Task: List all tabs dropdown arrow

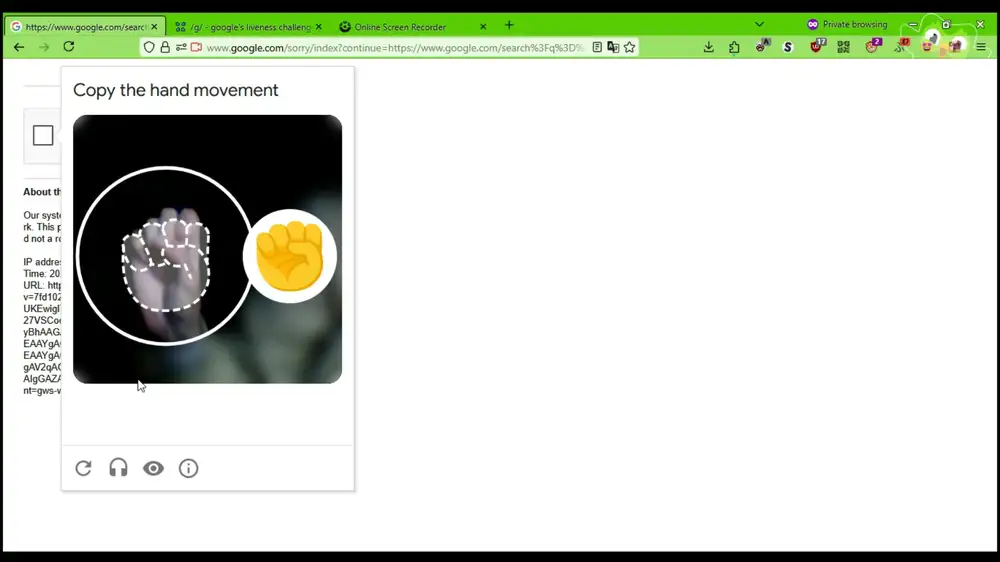Action: pyautogui.click(x=759, y=25)
